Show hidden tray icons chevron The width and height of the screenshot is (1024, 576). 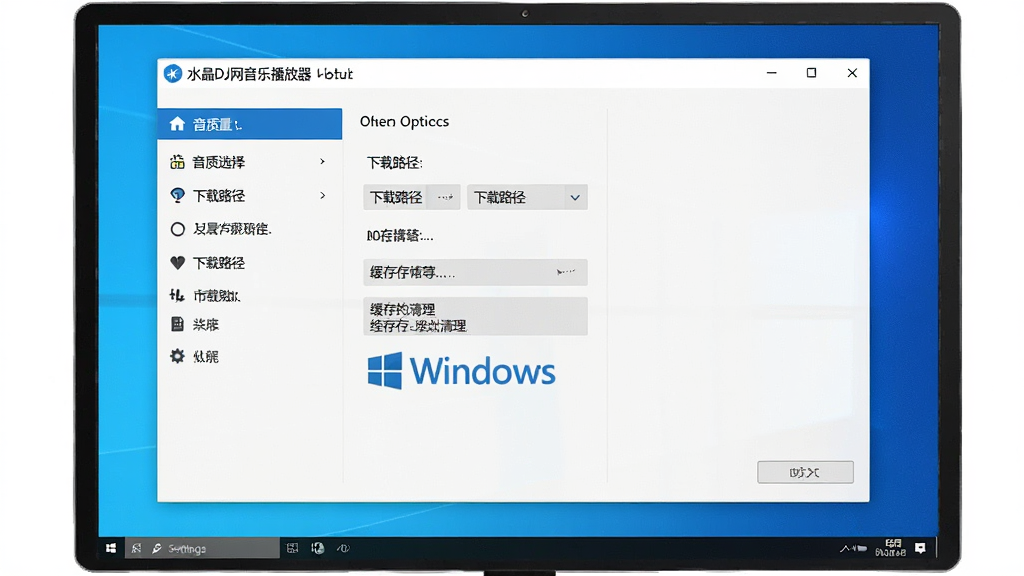tap(845, 549)
